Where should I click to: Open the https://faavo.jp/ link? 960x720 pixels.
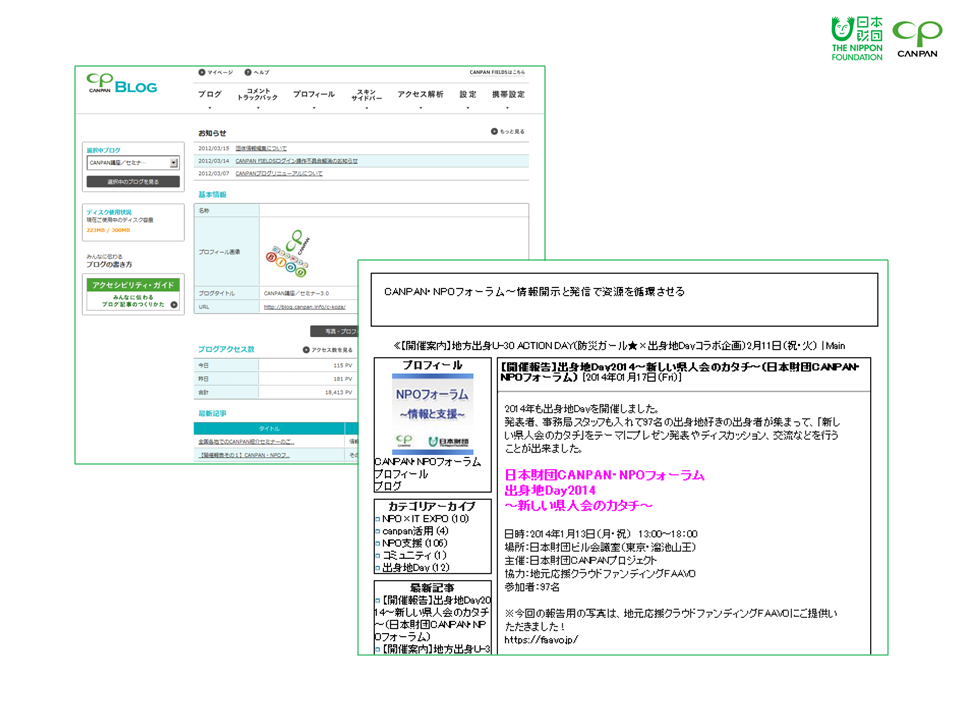point(541,640)
